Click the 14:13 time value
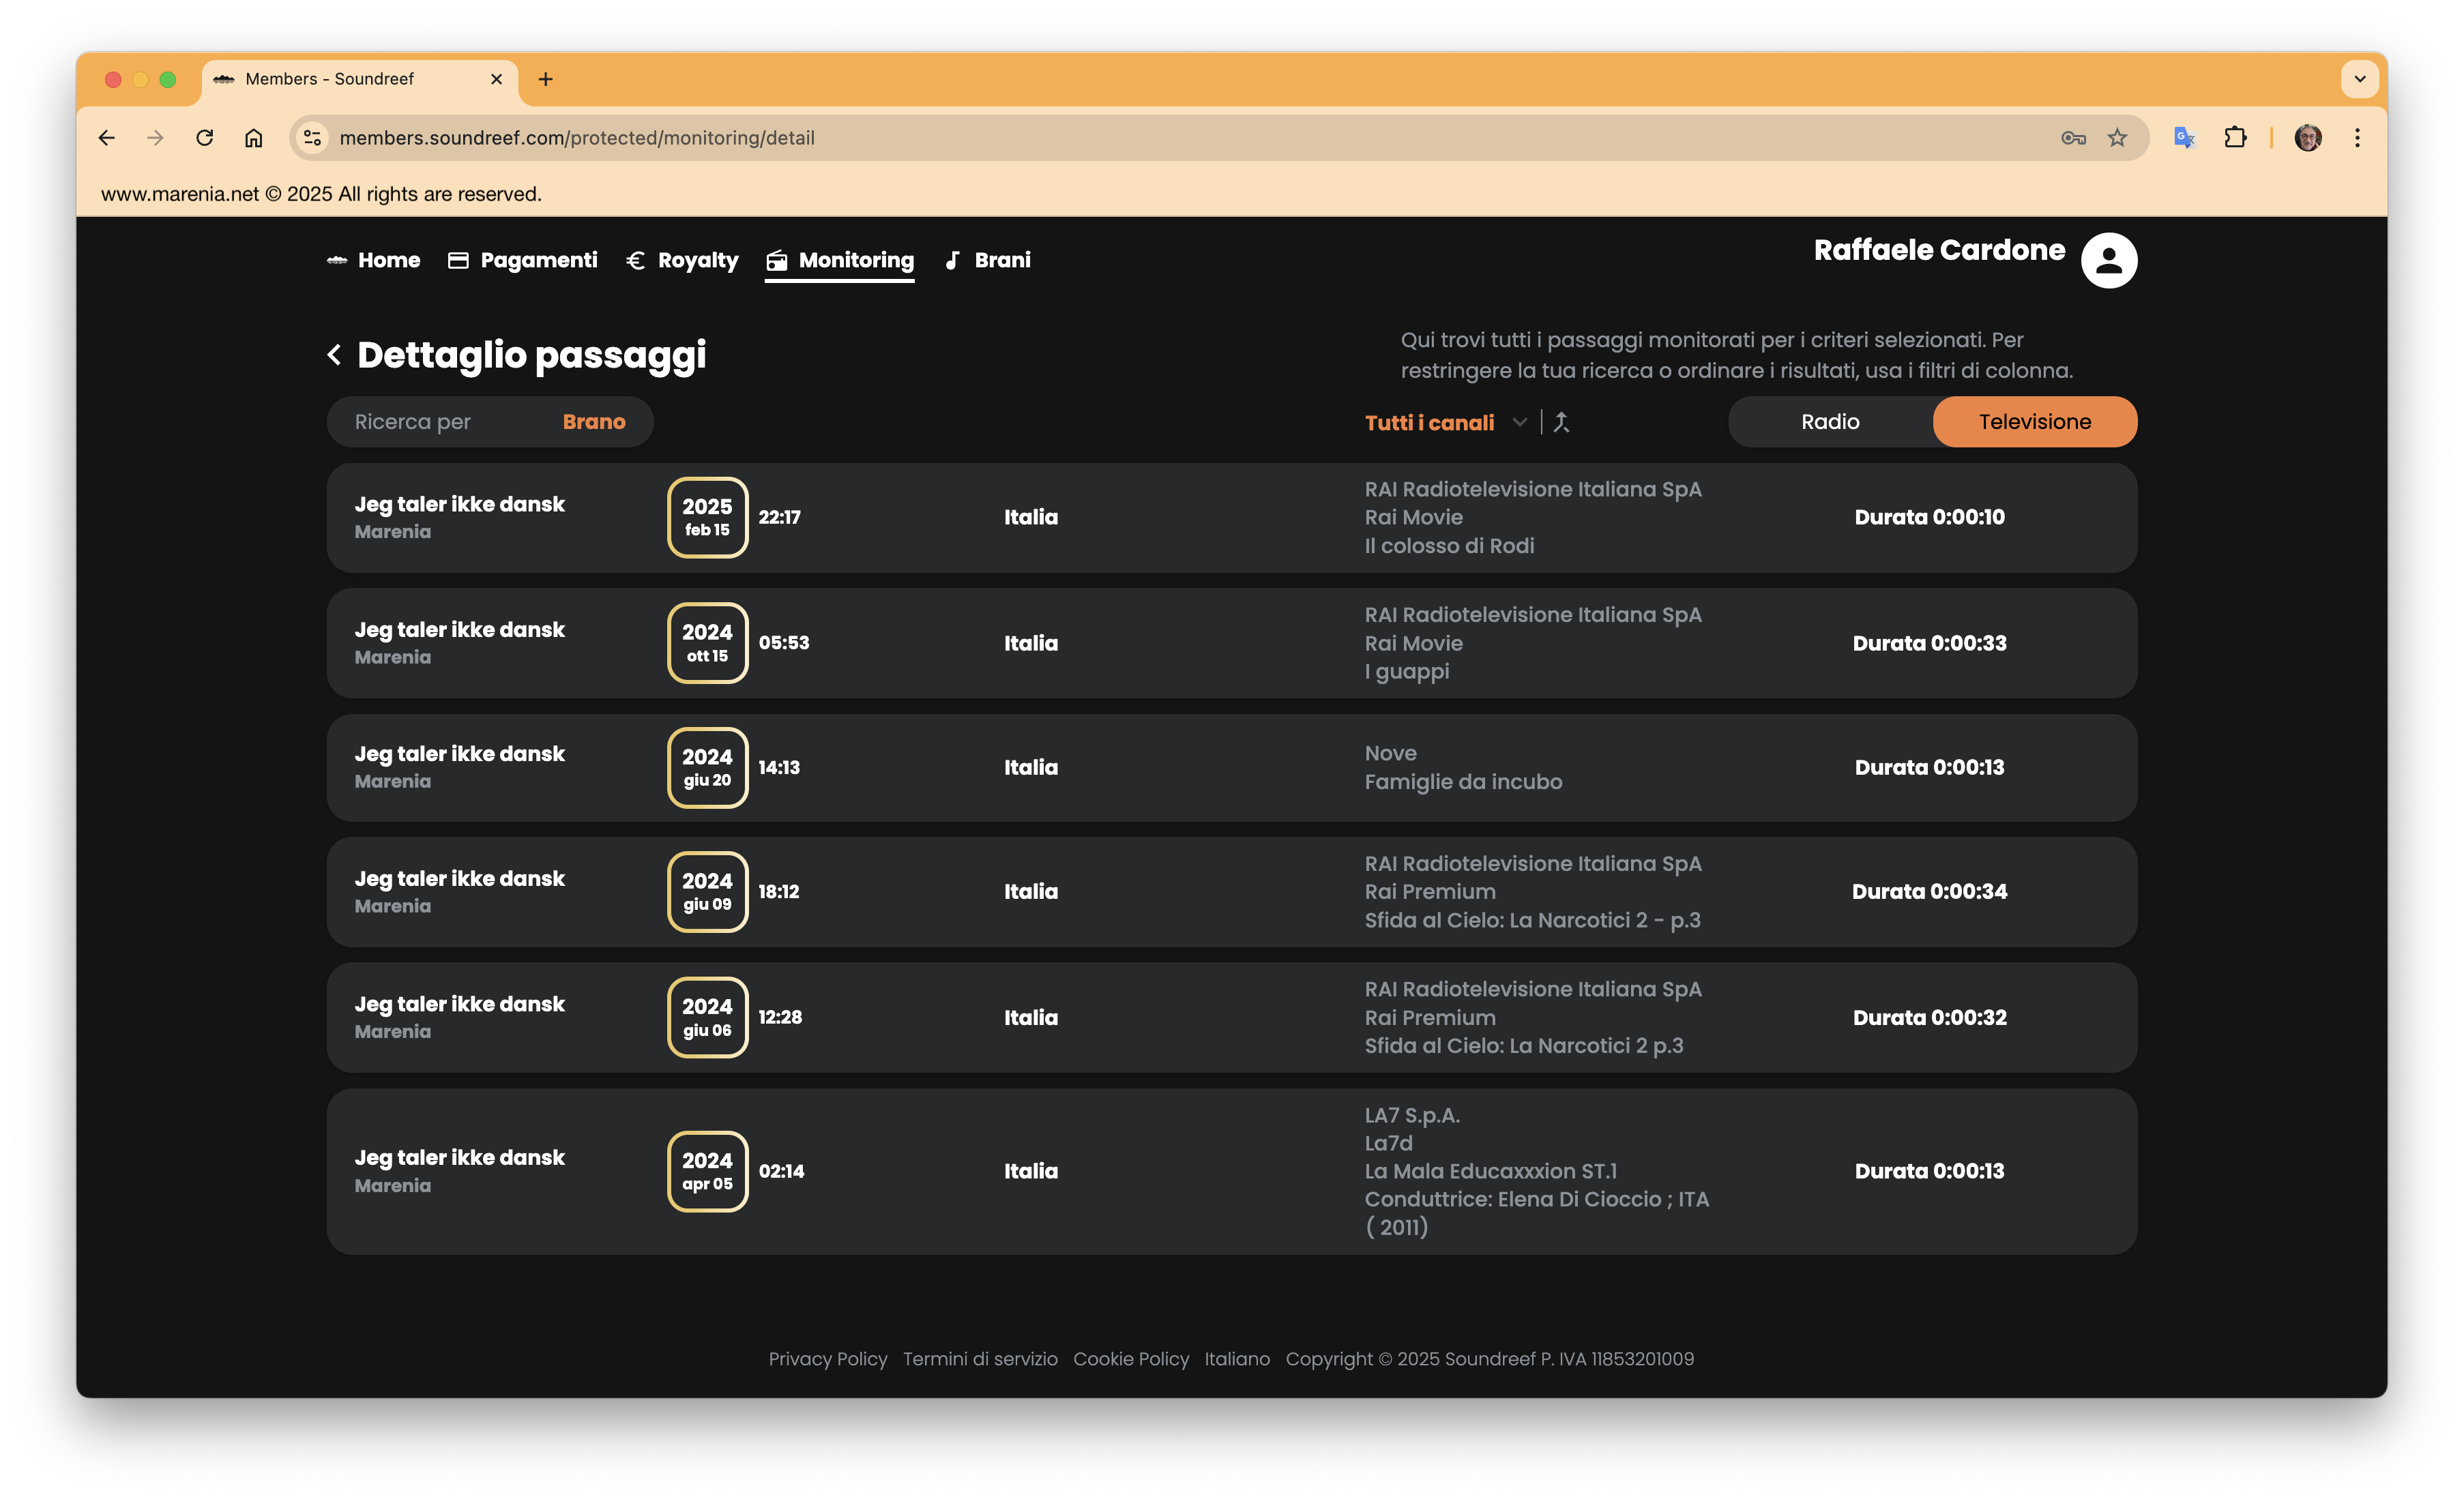Screen dimensions: 2464x1499 (779, 768)
